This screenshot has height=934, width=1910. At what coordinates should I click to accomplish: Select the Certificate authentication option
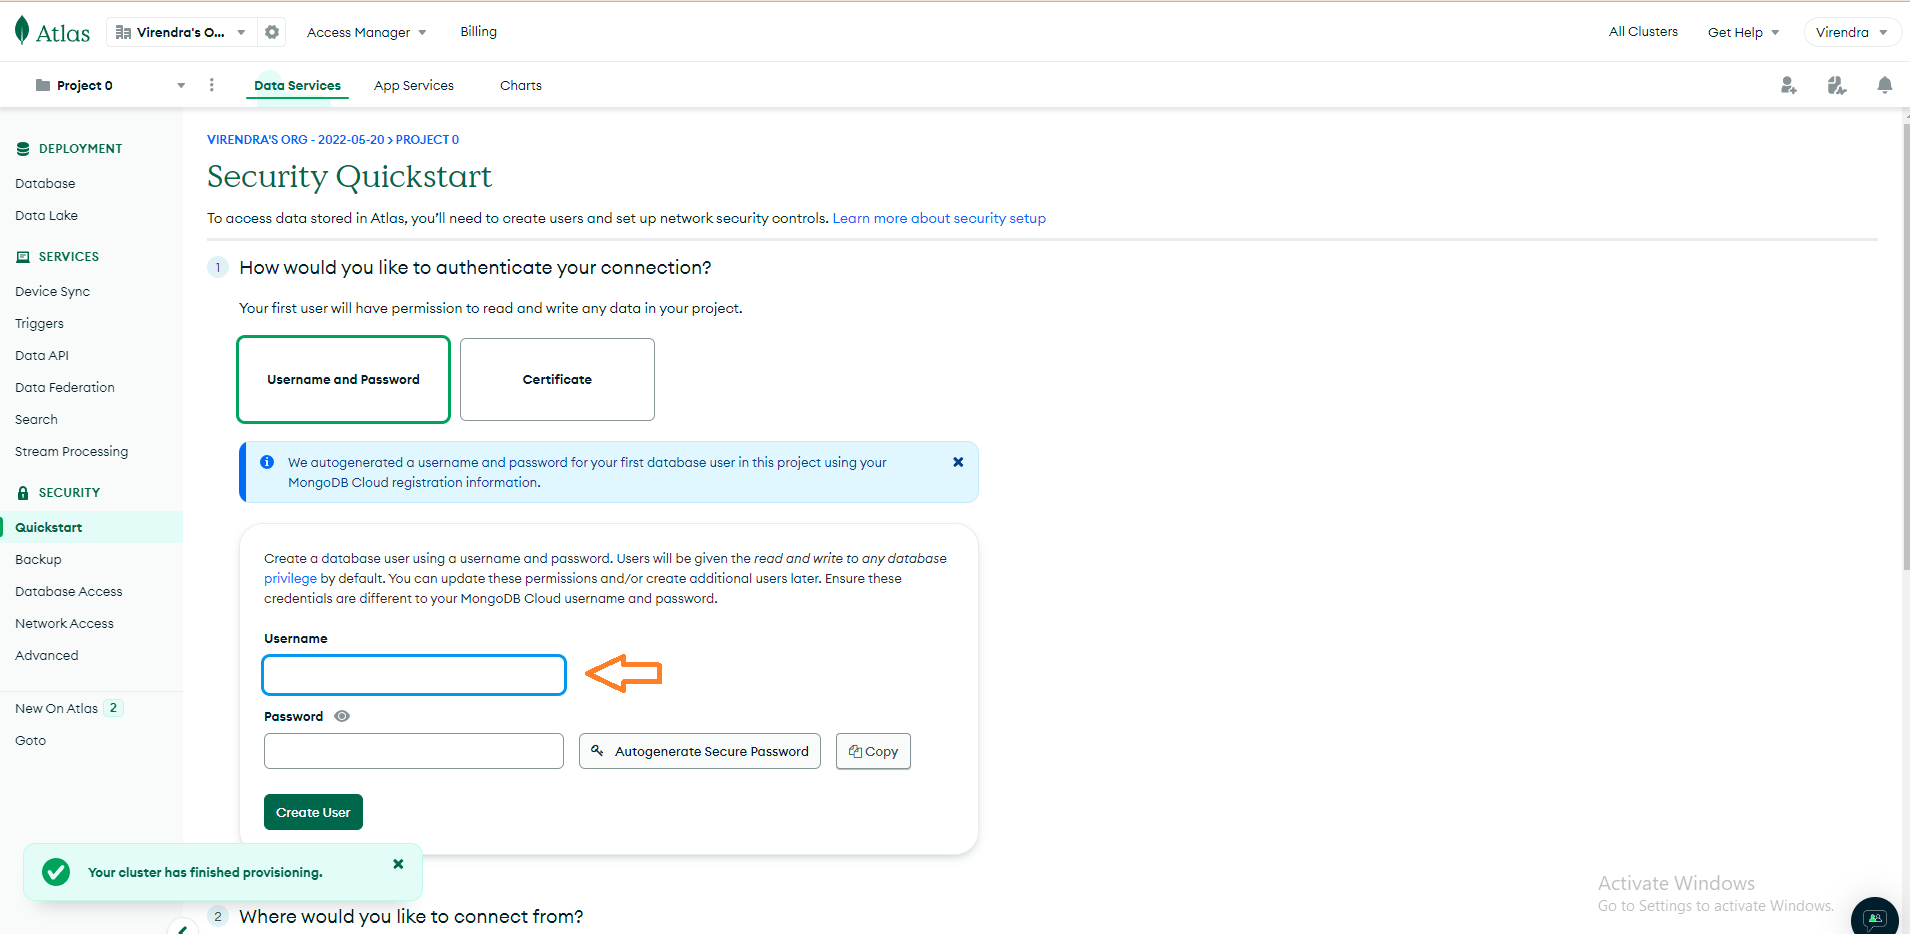[x=556, y=379]
